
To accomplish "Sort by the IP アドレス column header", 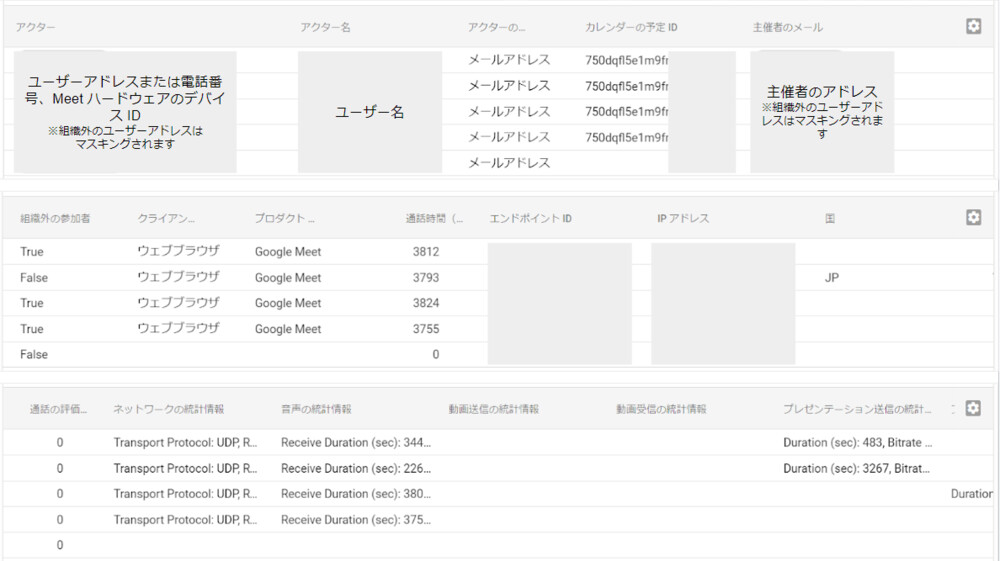I will pyautogui.click(x=683, y=218).
